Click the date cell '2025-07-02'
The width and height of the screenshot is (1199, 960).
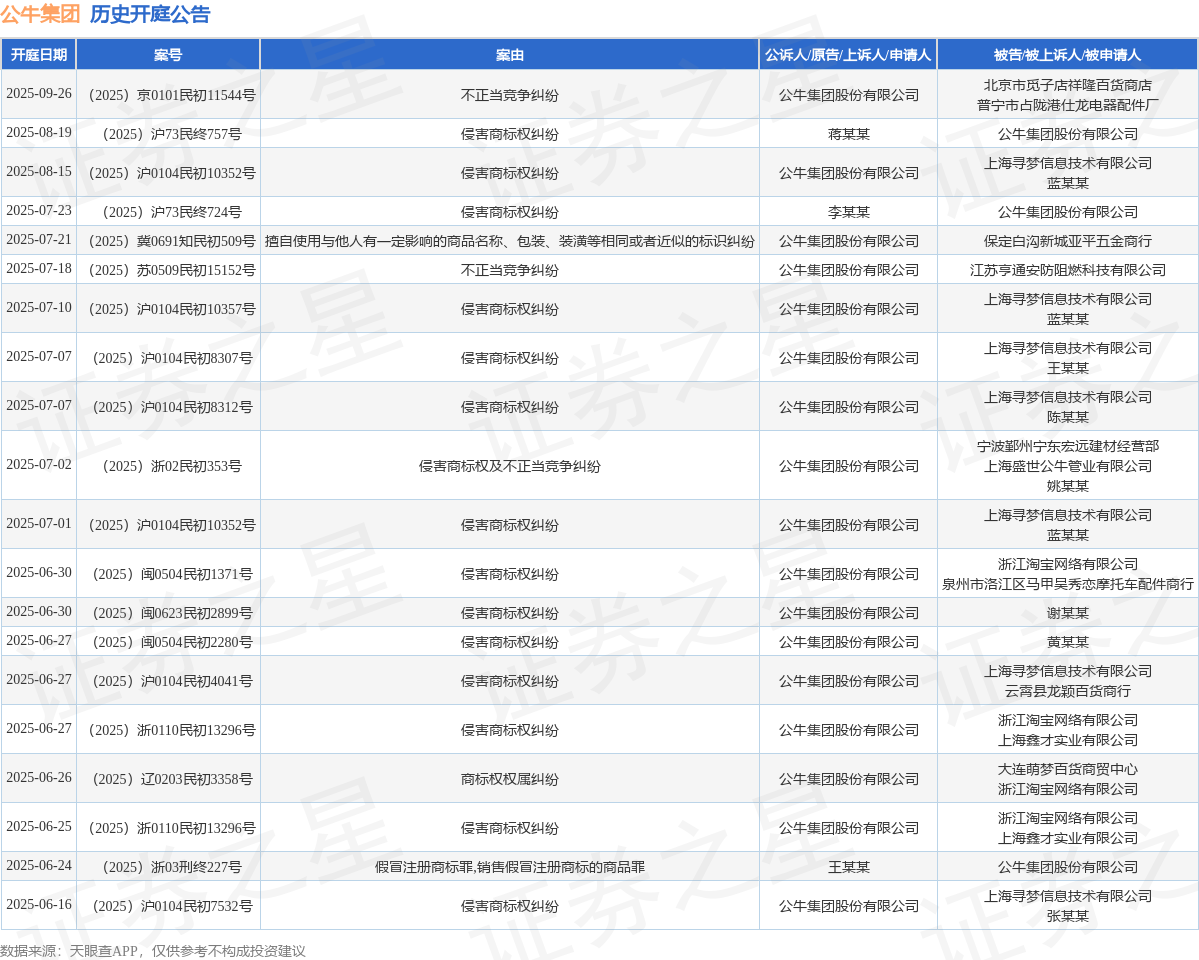[x=39, y=464]
